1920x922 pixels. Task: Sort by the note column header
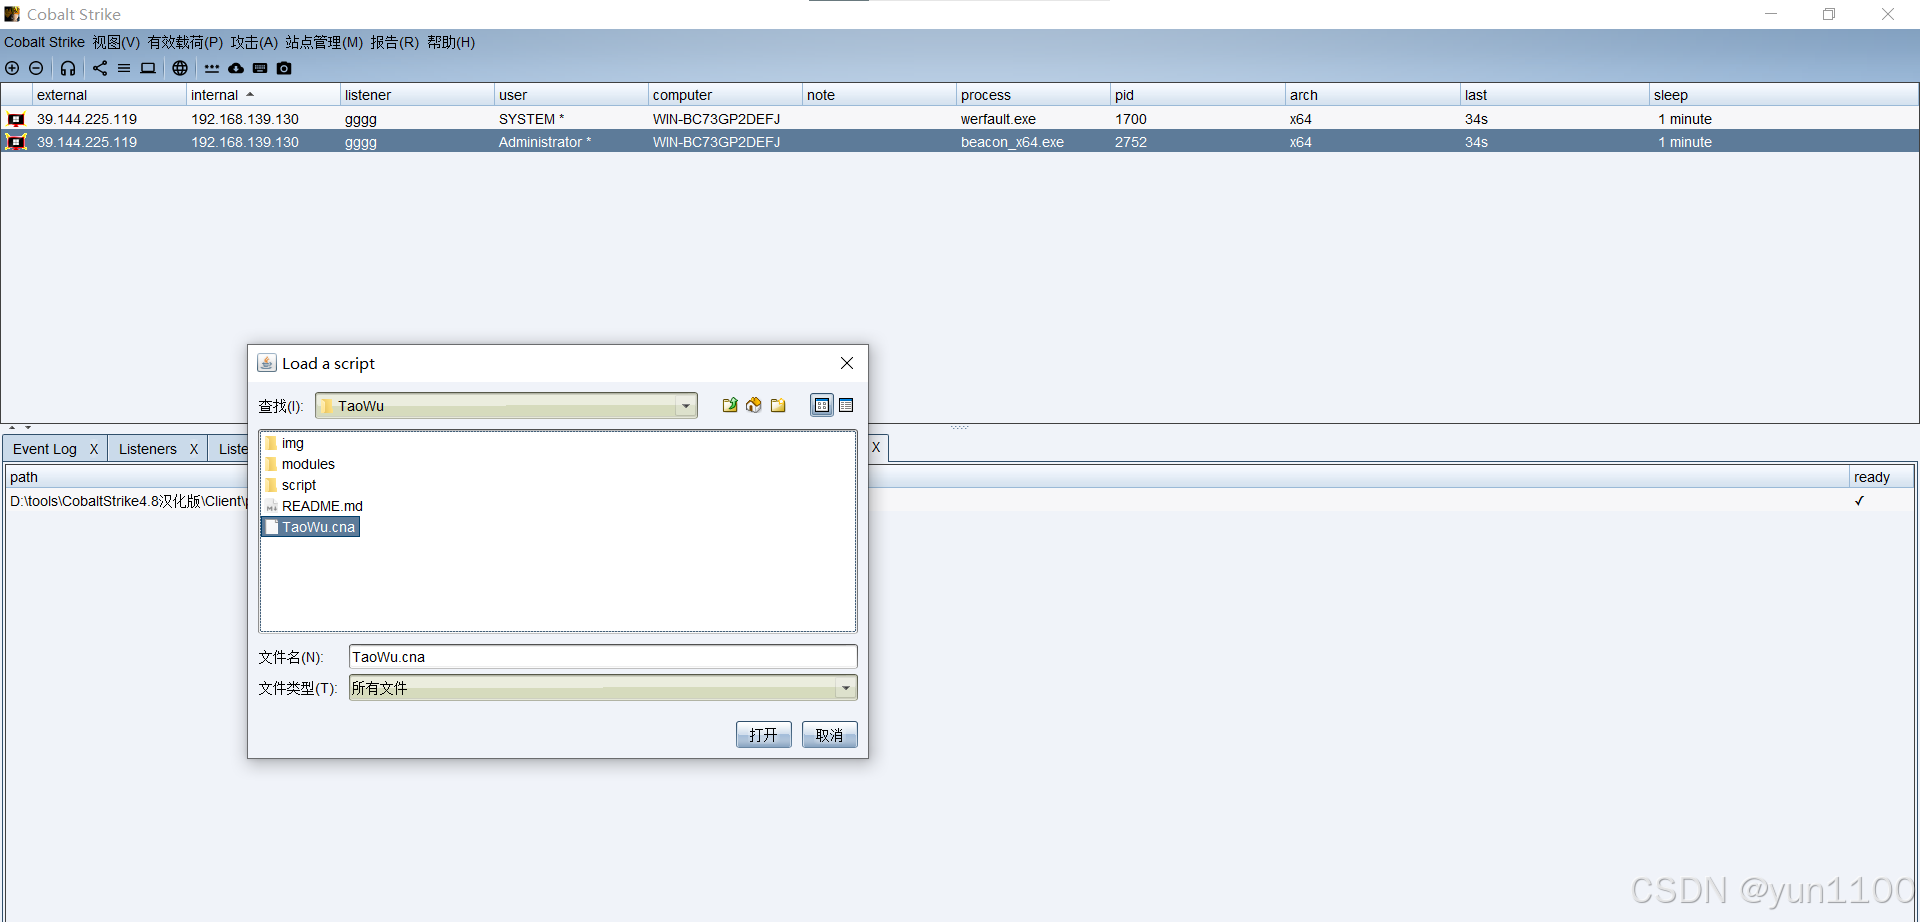(879, 95)
